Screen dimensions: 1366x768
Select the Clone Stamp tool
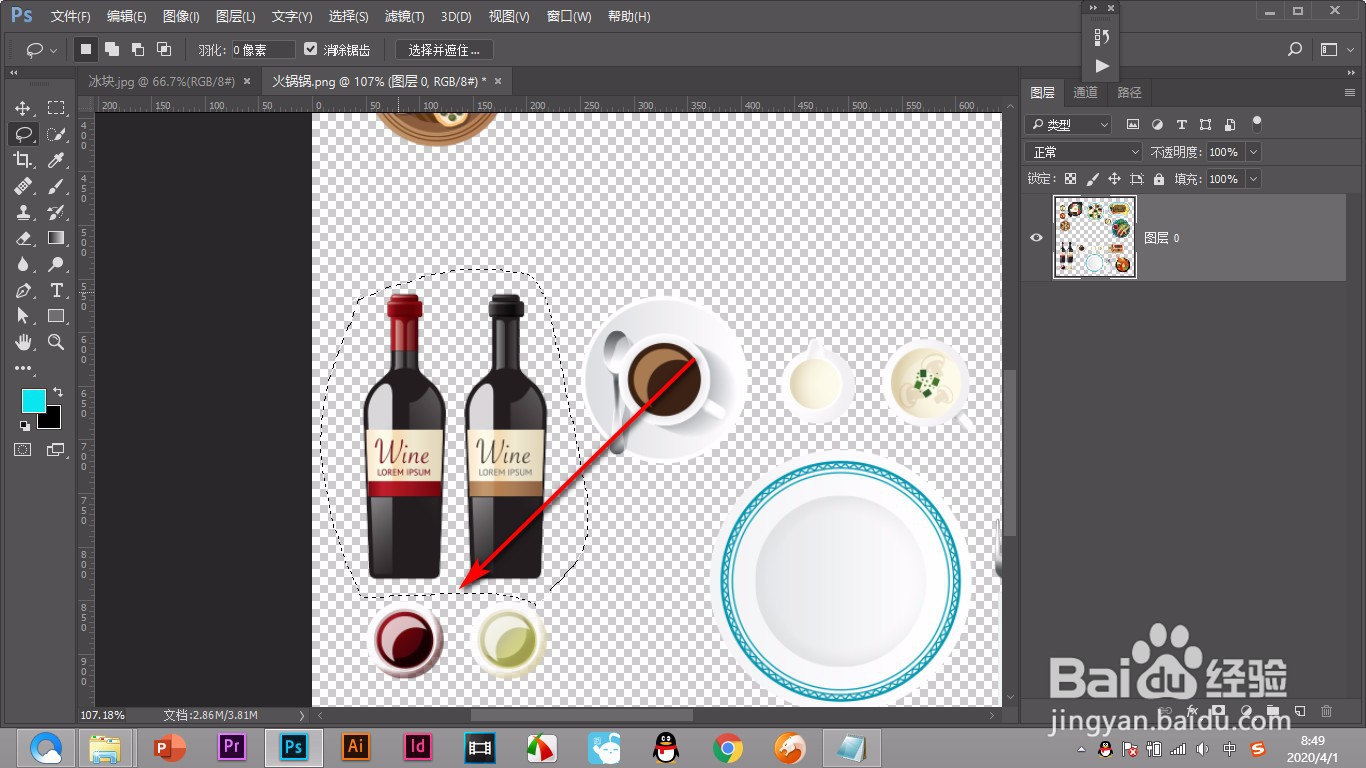(23, 212)
